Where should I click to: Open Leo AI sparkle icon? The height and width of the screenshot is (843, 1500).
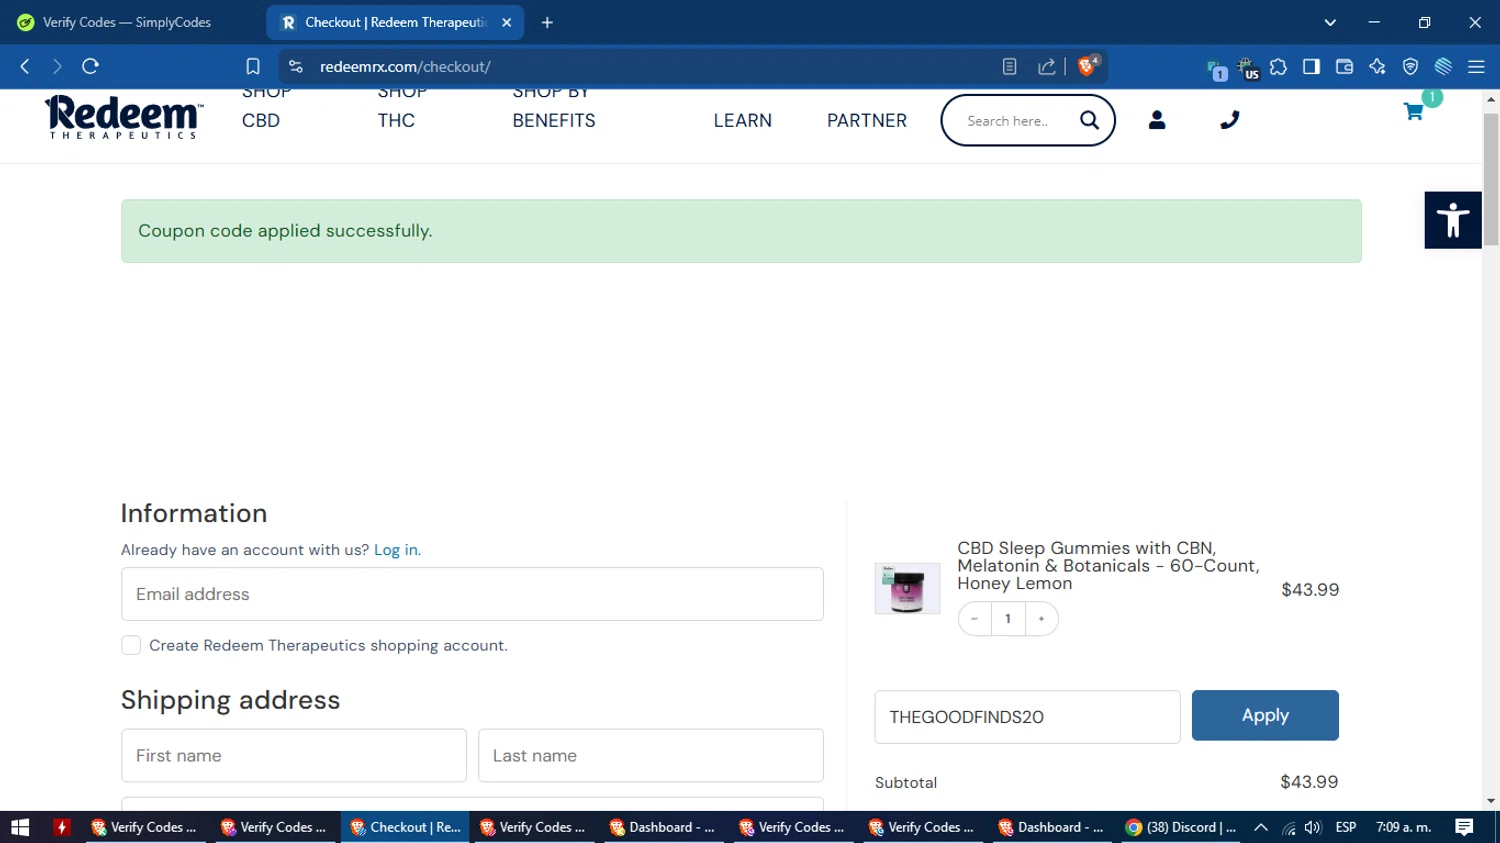[x=1377, y=66]
